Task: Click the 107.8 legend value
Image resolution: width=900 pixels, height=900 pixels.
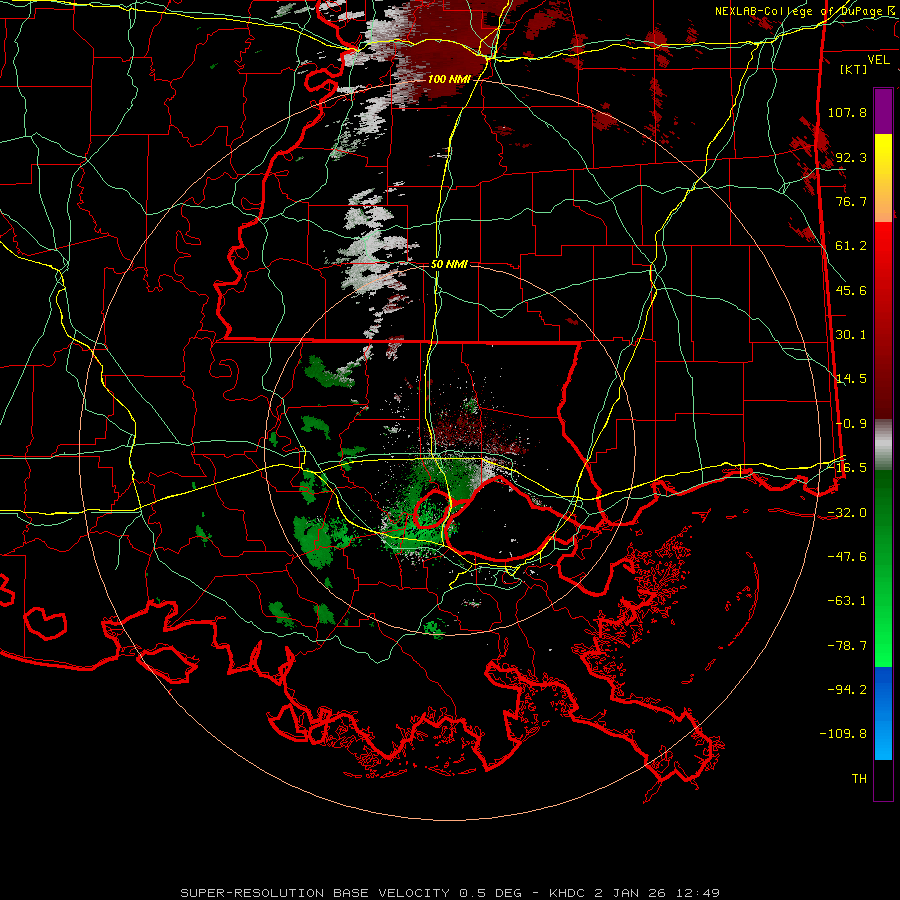Action: (x=847, y=112)
